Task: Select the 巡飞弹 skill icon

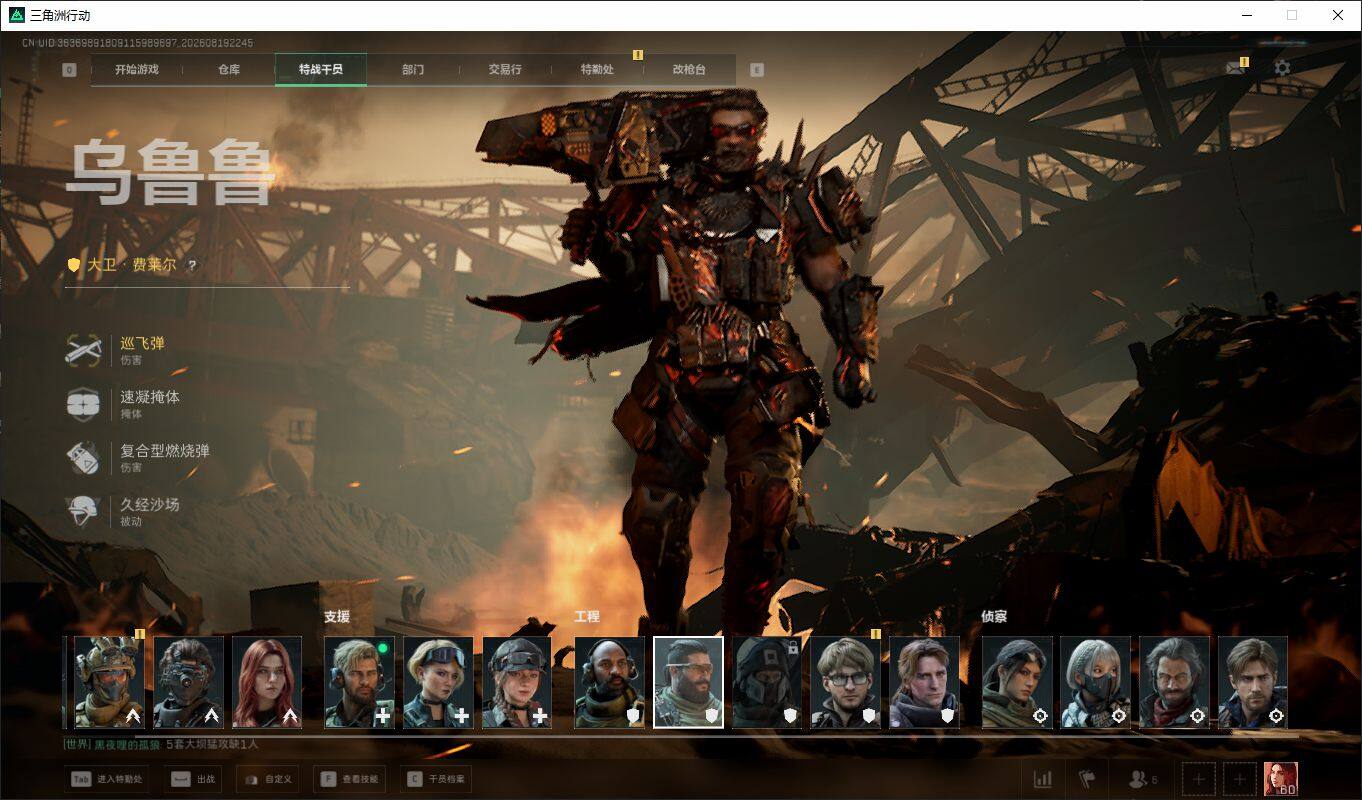Action: pos(84,350)
